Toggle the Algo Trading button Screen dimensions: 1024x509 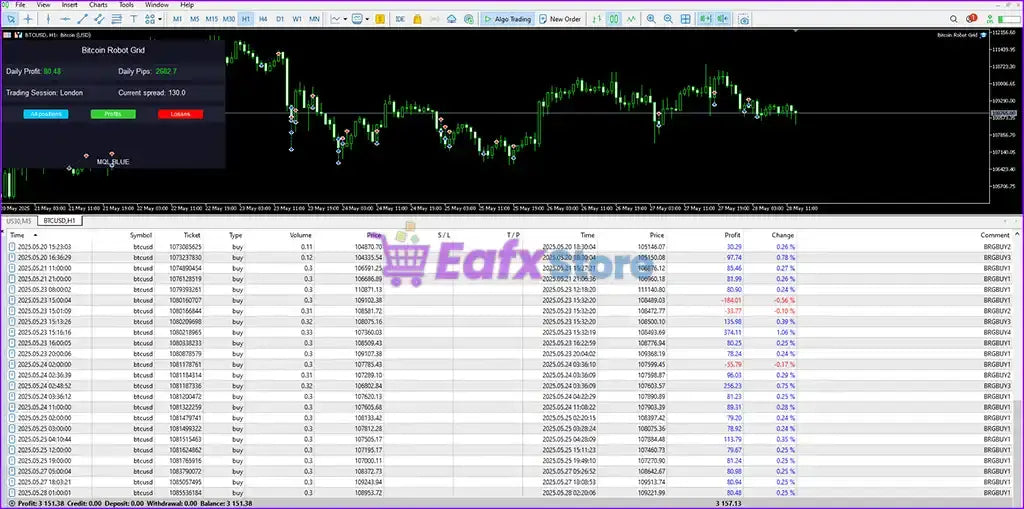tap(508, 19)
